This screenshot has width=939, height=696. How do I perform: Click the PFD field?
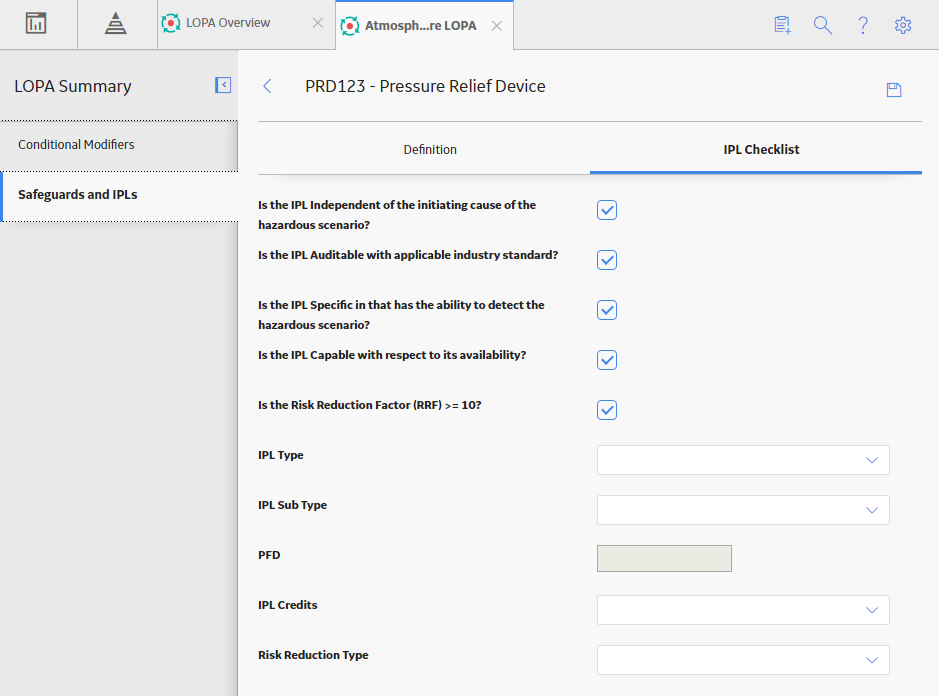tap(664, 558)
